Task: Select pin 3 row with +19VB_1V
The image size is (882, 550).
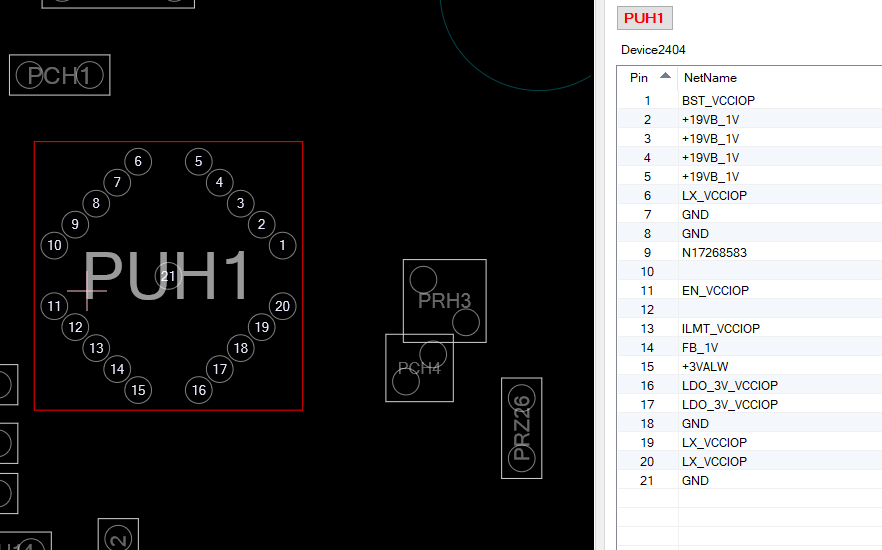Action: click(x=750, y=138)
